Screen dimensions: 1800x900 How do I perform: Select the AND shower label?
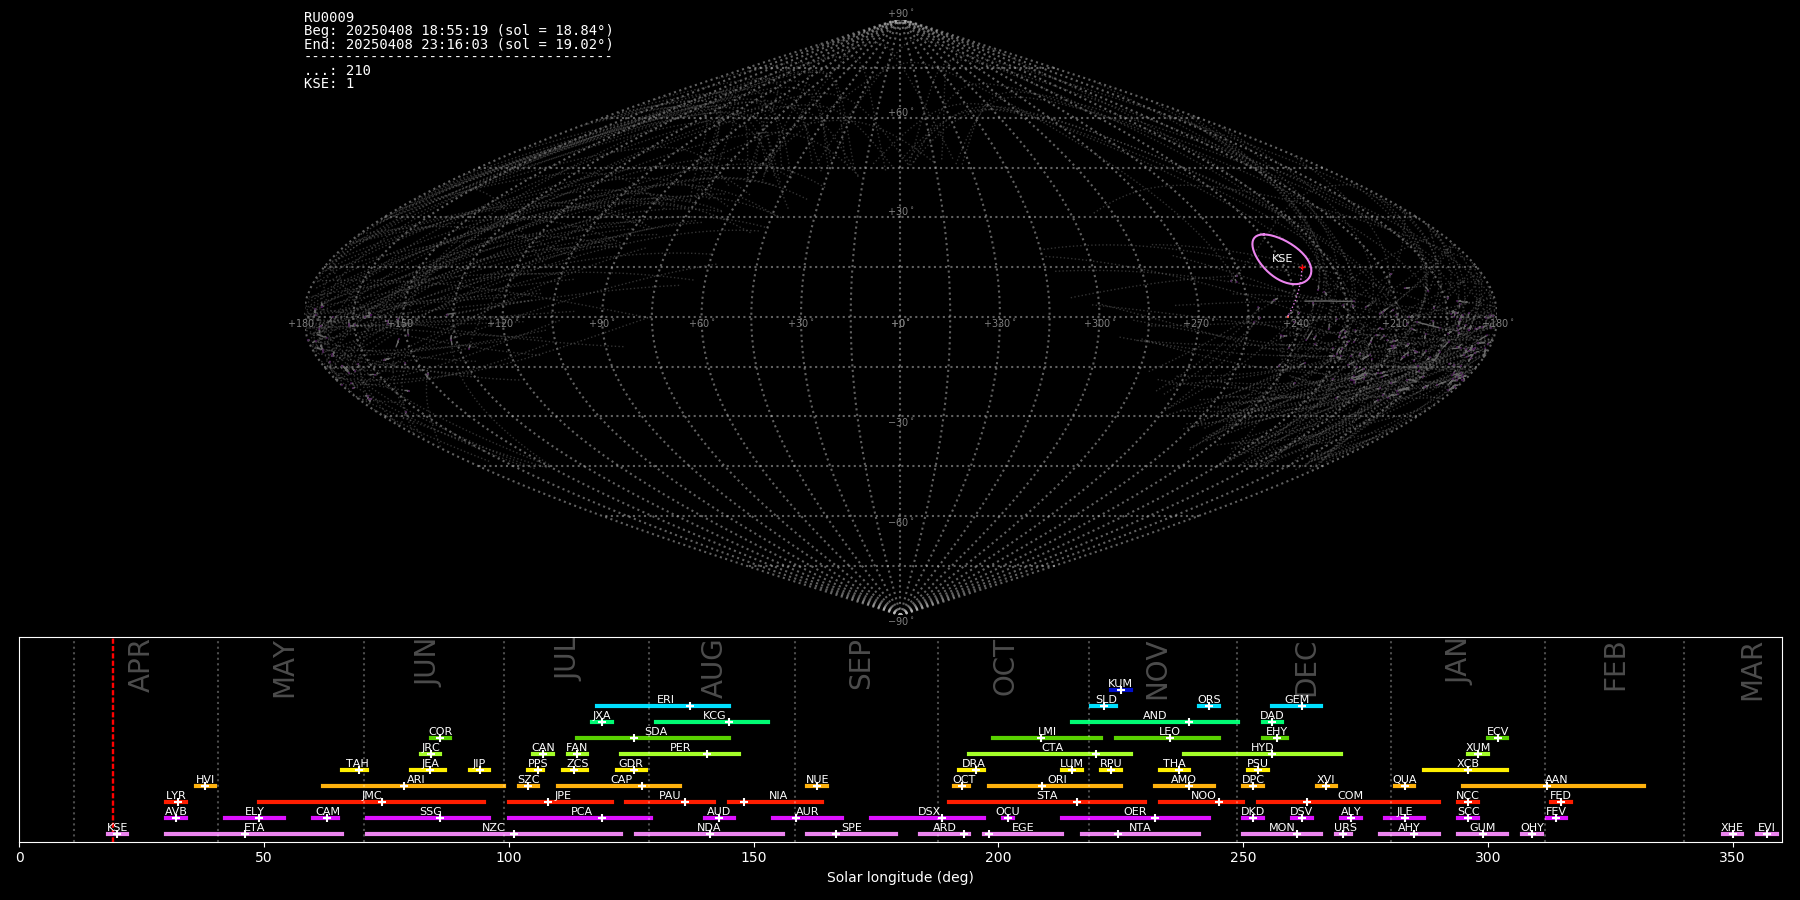point(1154,716)
